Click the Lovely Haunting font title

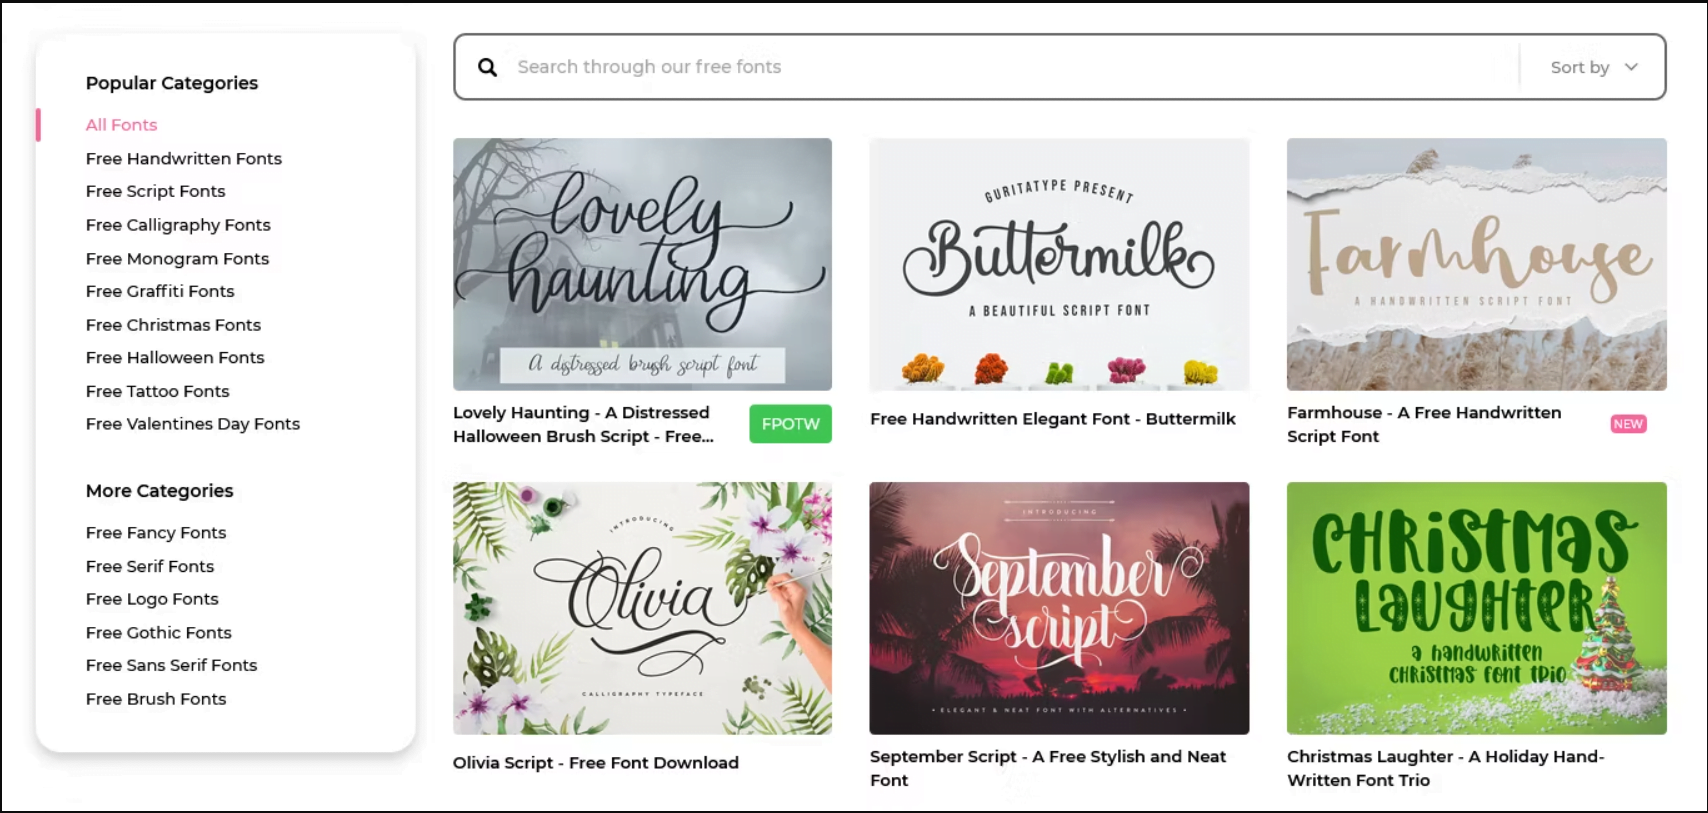click(x=583, y=424)
